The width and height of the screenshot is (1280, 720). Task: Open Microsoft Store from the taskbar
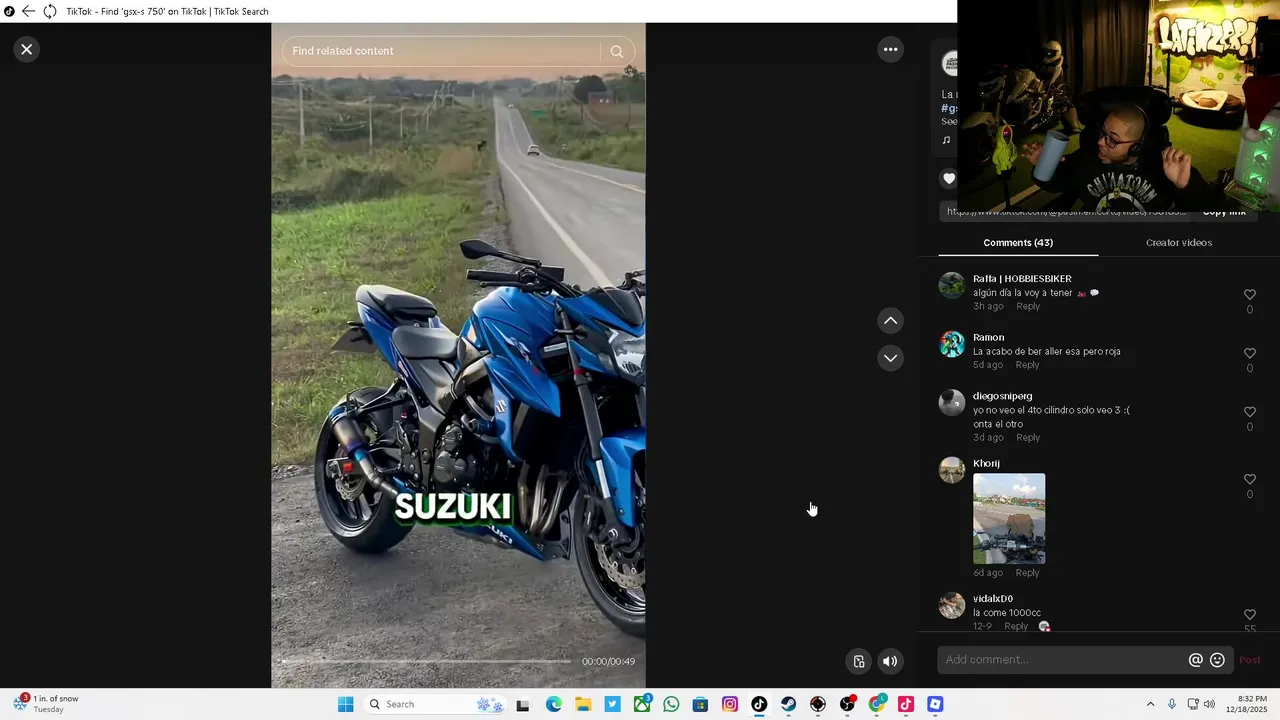(x=700, y=704)
